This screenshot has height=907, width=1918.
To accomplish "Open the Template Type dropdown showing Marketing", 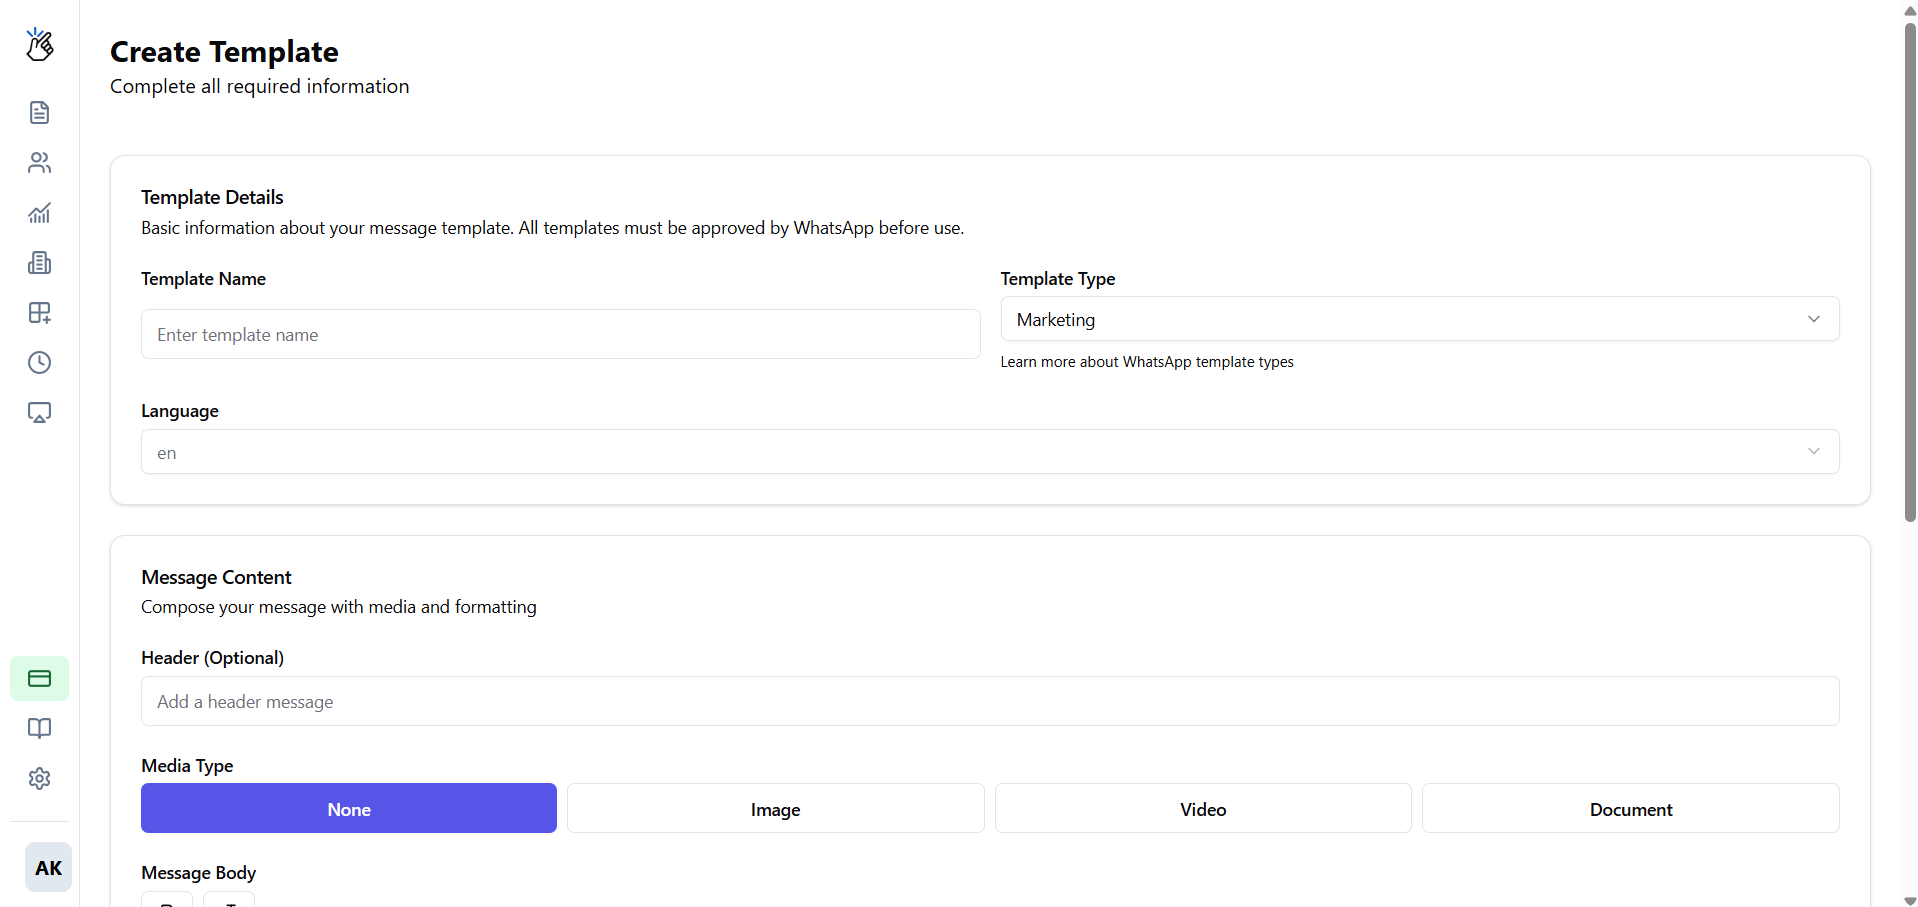I will point(1418,319).
